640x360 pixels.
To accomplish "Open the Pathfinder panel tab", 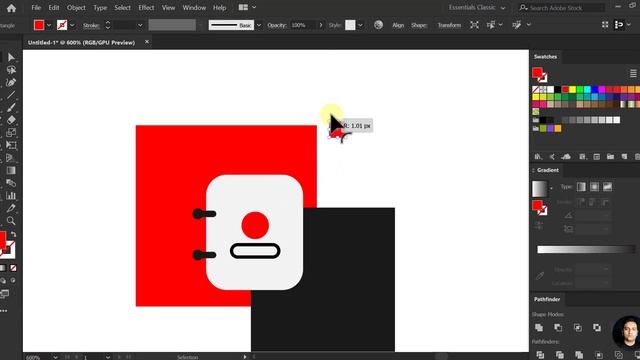I will point(547,299).
